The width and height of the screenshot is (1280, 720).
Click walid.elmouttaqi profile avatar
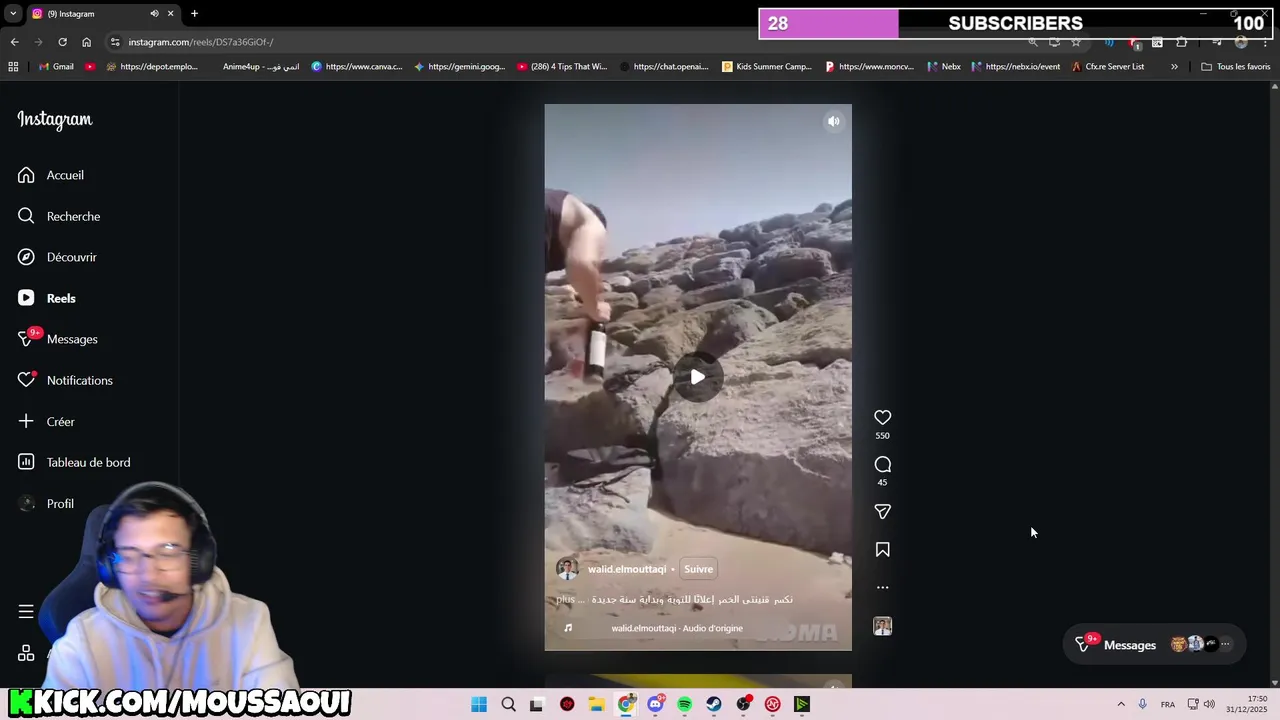coord(567,569)
